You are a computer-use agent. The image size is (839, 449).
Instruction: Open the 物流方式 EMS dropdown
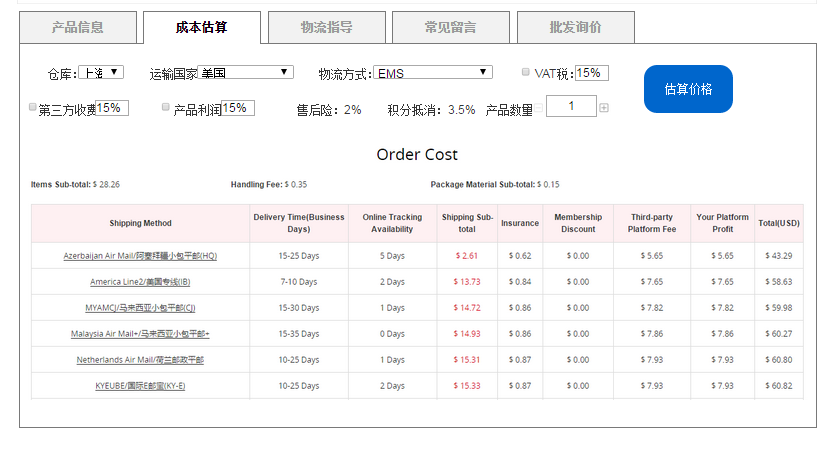click(x=432, y=72)
